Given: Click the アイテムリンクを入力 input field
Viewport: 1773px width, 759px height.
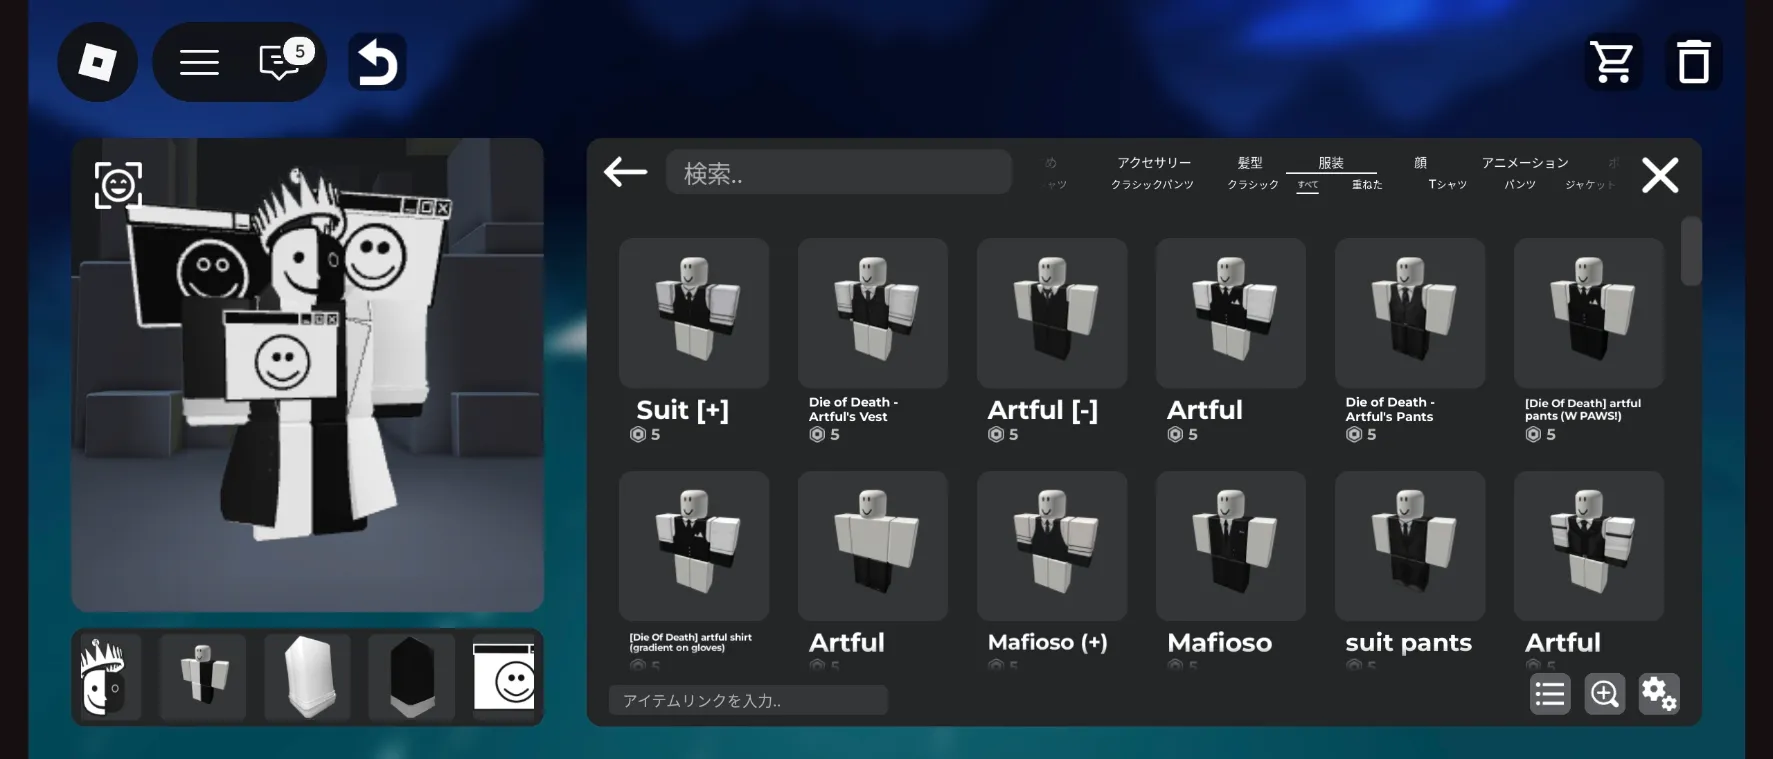Looking at the screenshot, I should (x=748, y=700).
